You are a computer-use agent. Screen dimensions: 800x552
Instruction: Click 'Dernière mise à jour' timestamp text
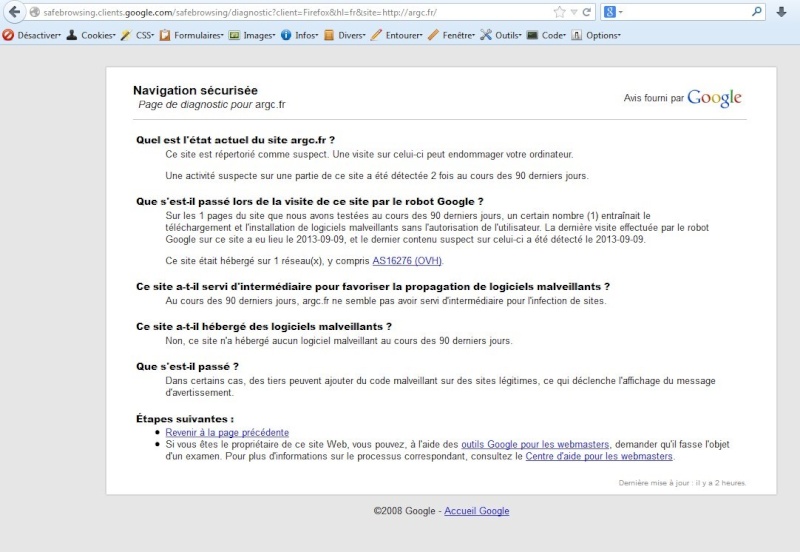[x=682, y=483]
